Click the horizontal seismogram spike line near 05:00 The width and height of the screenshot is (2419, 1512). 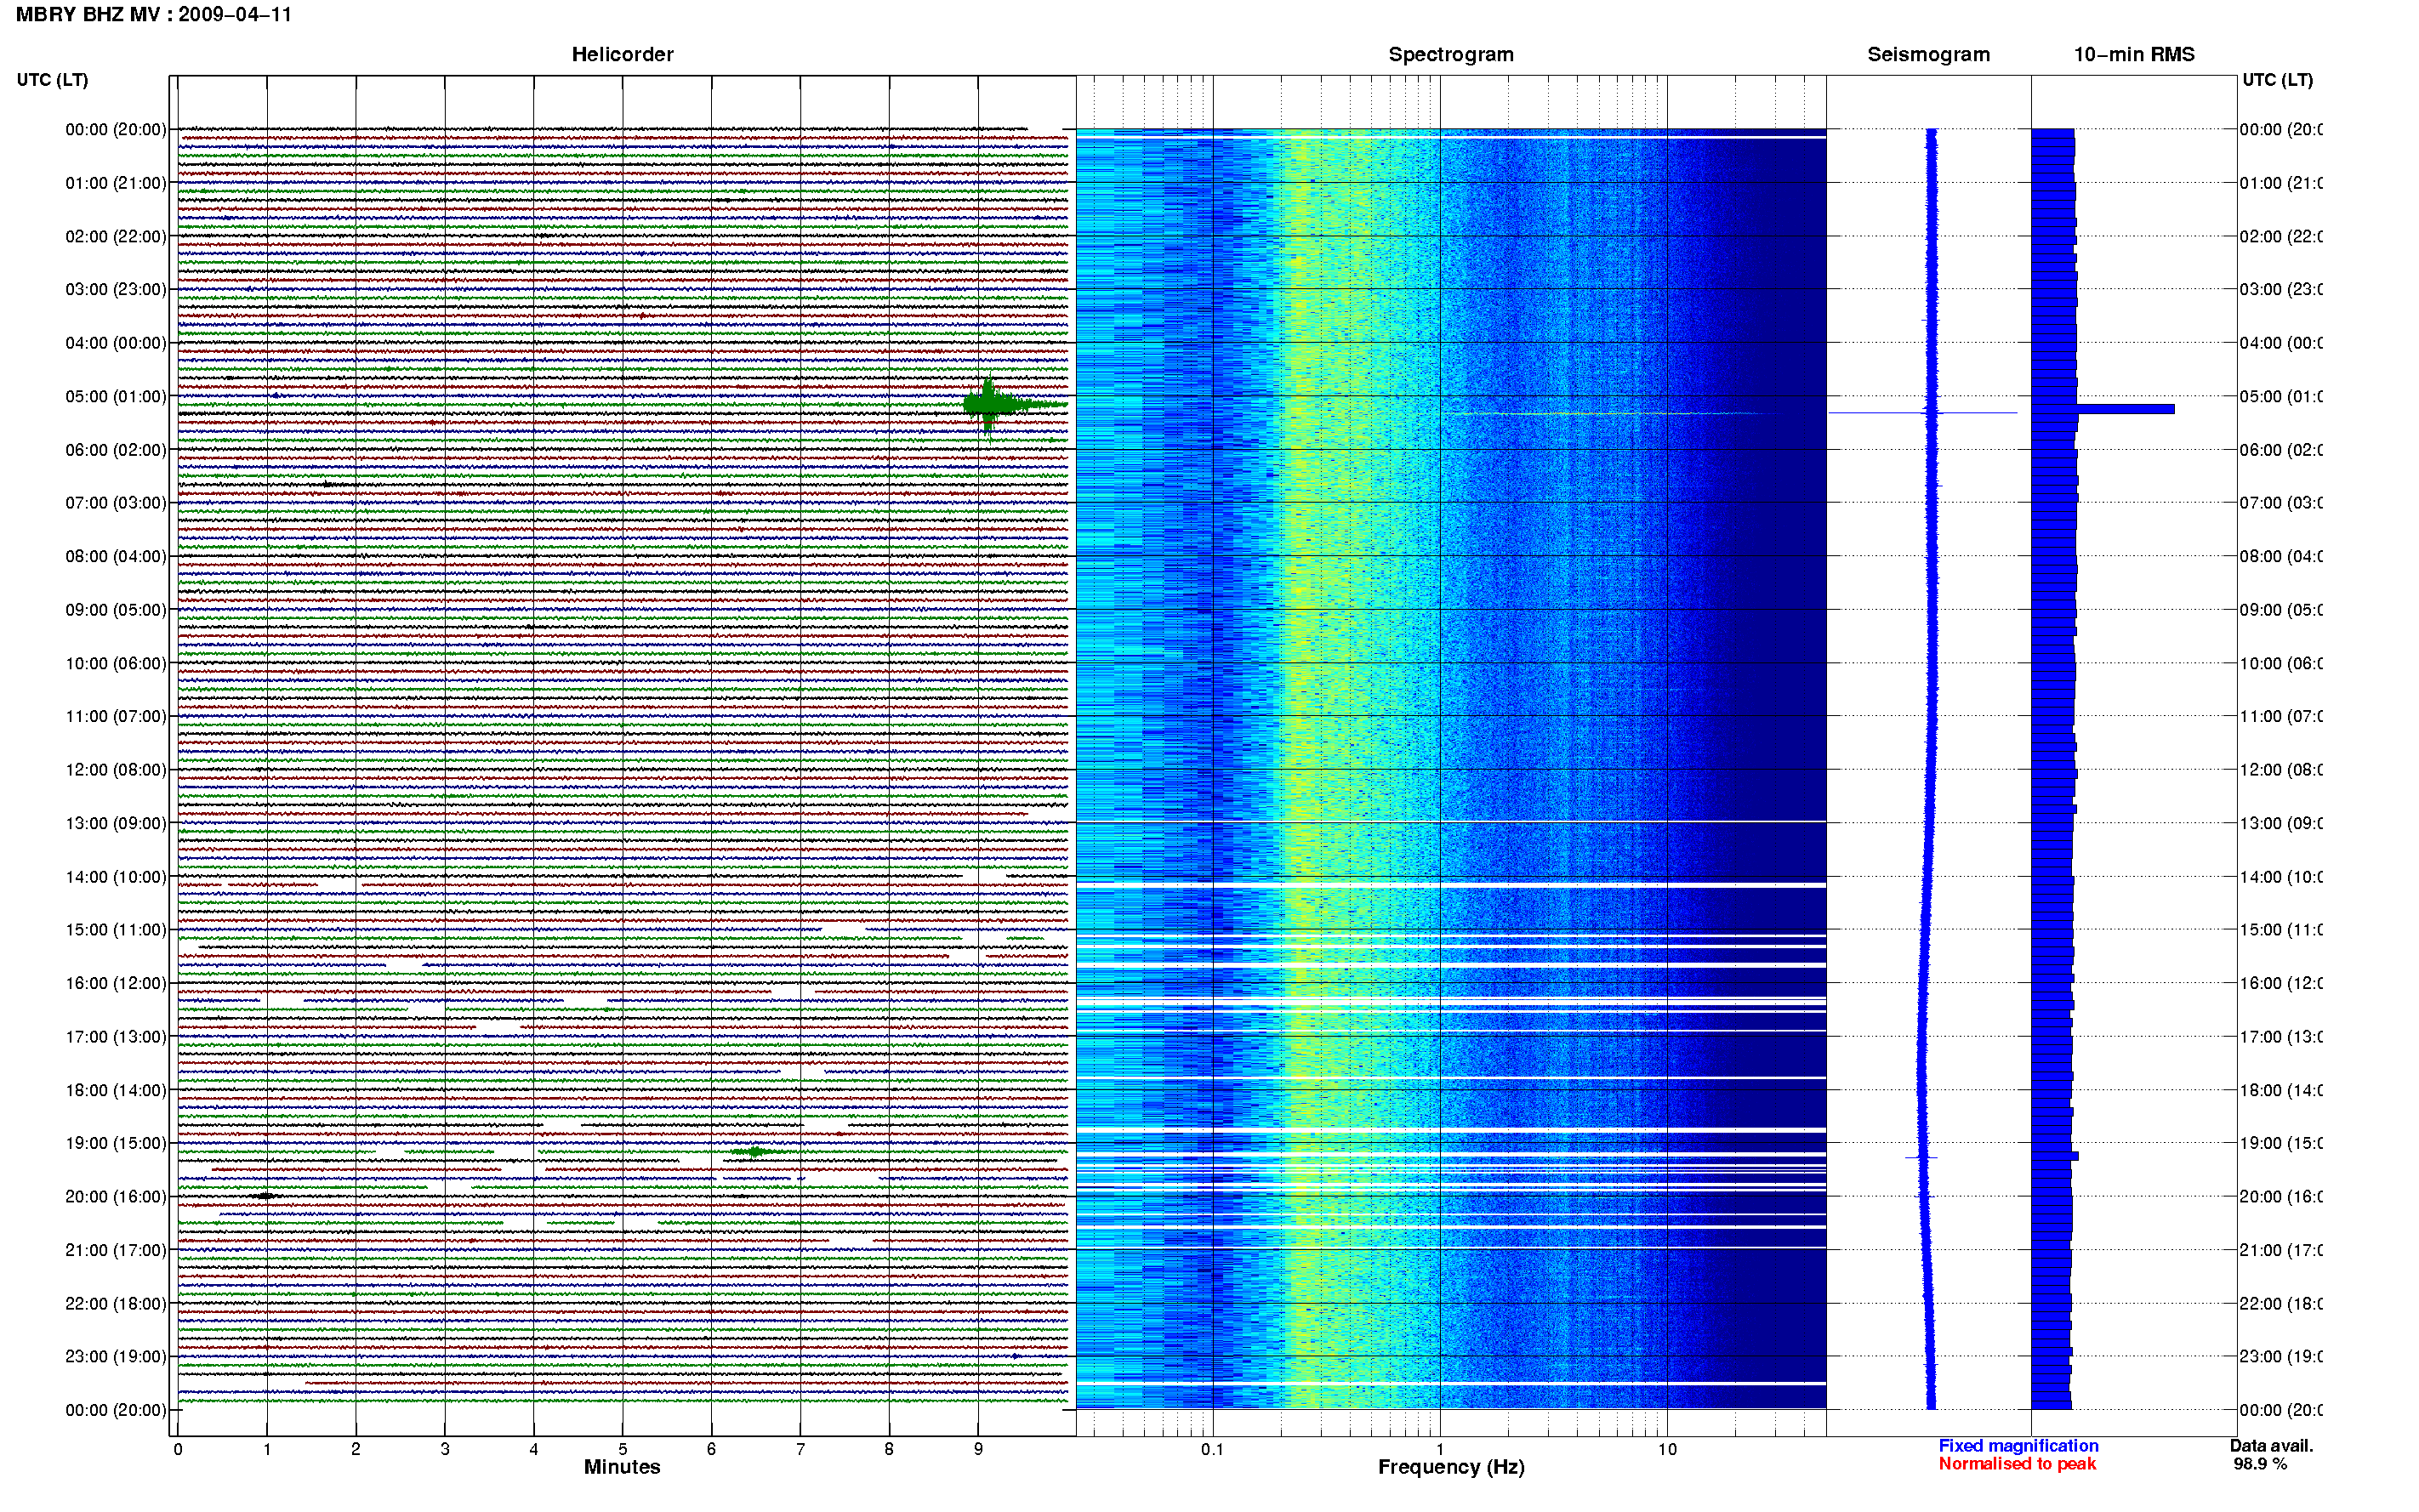click(x=1922, y=412)
